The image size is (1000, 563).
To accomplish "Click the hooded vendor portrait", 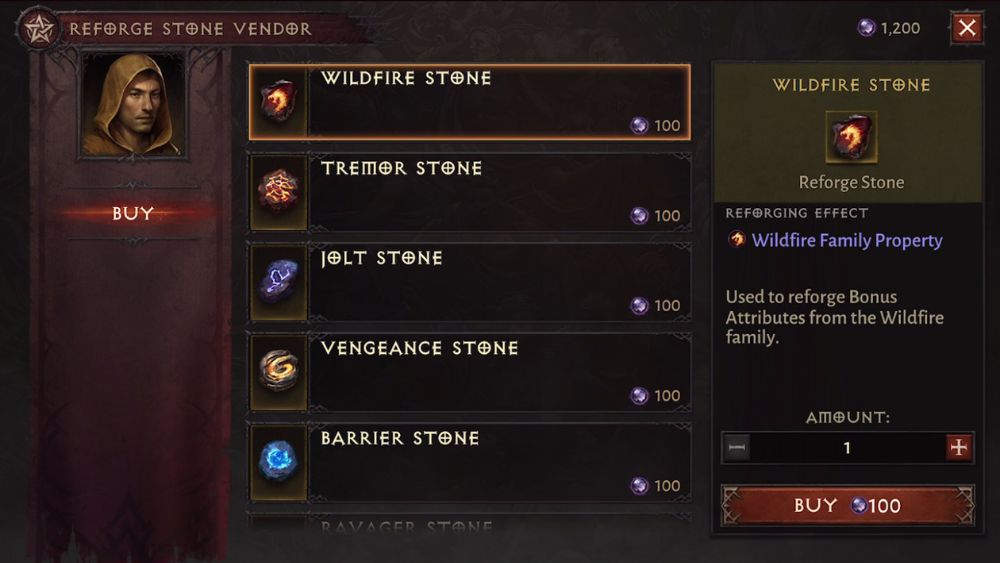I will 133,106.
